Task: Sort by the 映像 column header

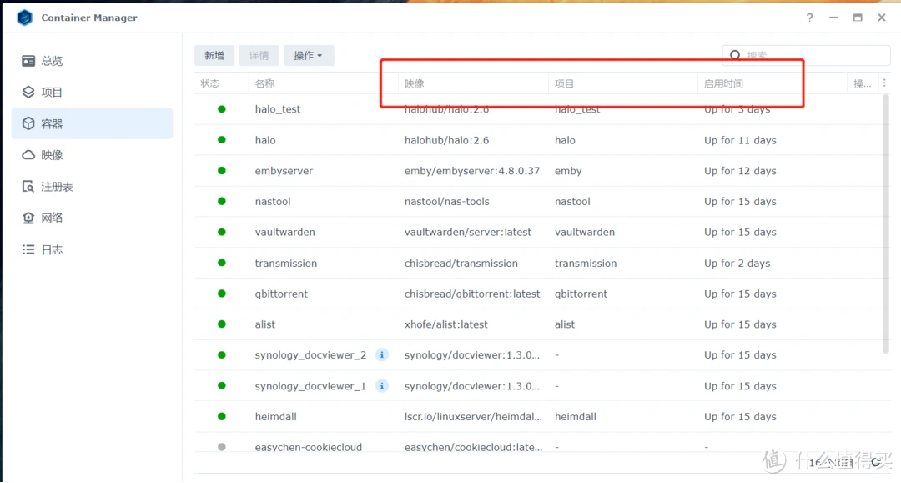Action: (415, 84)
